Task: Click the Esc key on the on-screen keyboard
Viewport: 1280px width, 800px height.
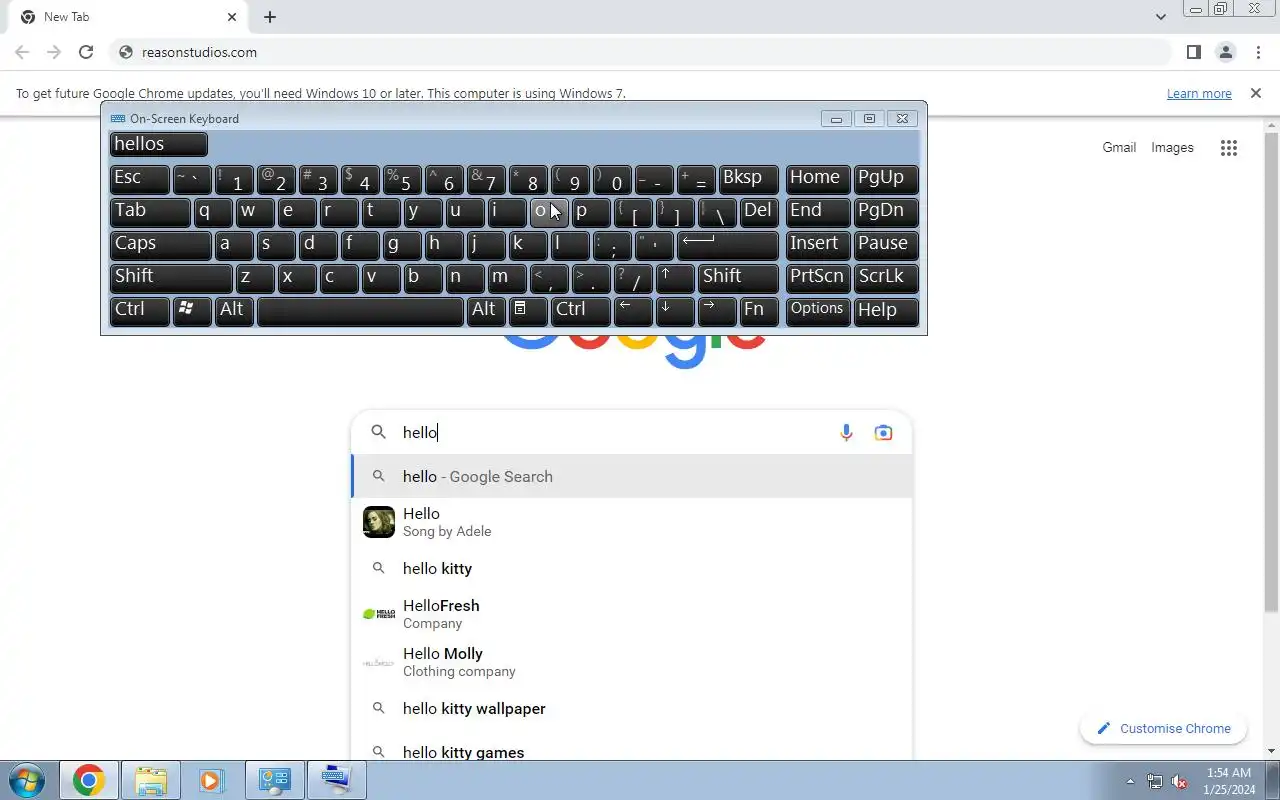Action: (x=139, y=178)
